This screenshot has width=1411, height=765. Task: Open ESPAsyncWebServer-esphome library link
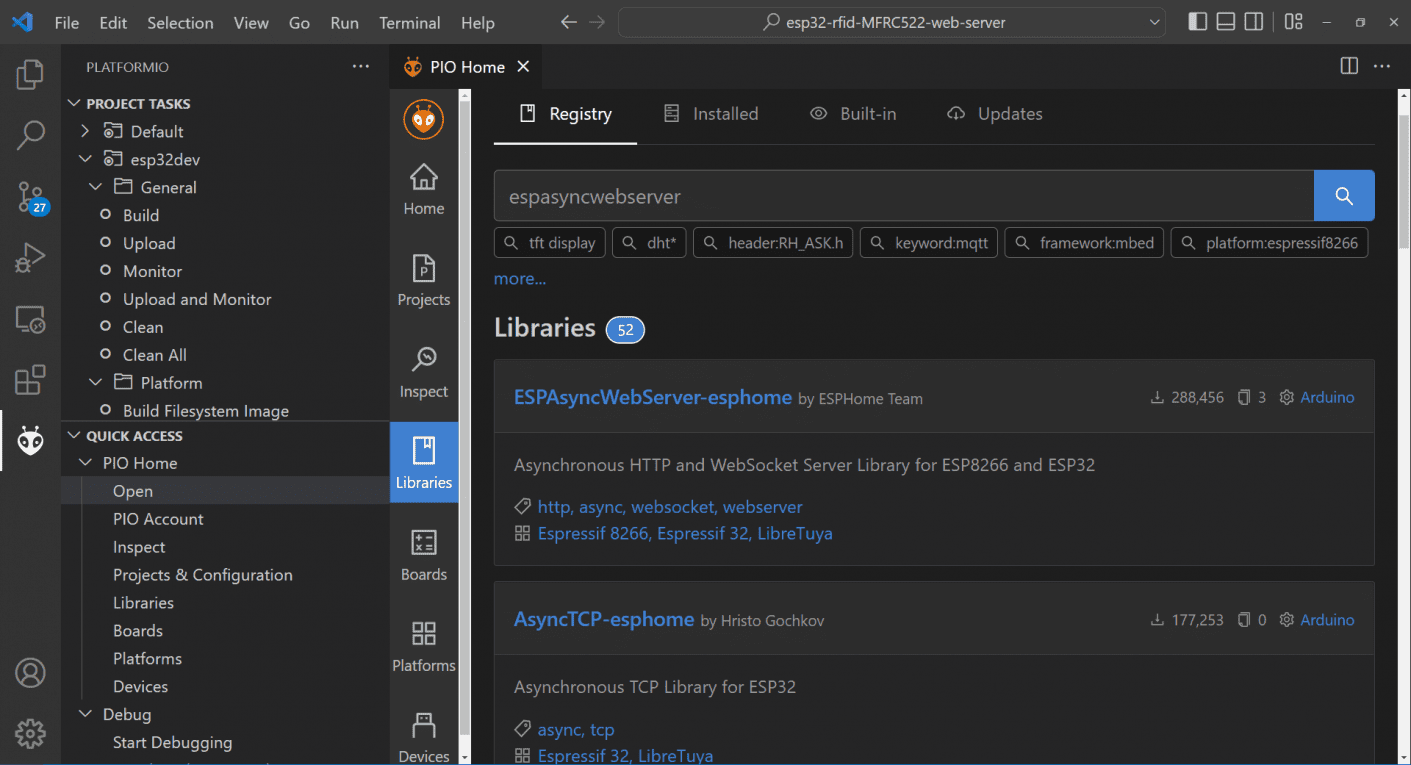(652, 397)
